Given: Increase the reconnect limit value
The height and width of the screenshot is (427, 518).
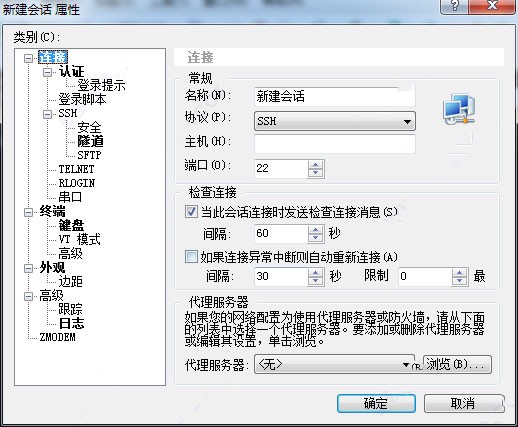Looking at the screenshot, I should tap(460, 273).
